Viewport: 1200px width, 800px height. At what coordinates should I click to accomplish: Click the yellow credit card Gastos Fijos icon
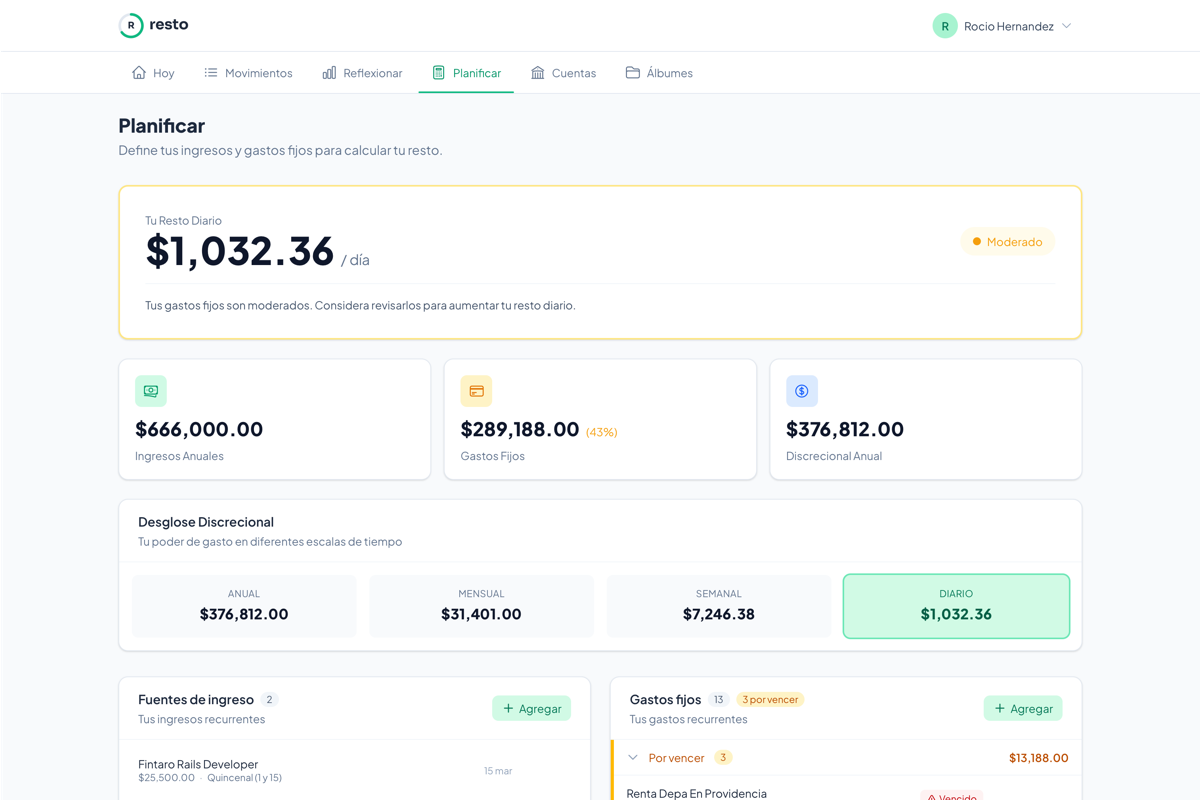pos(476,391)
